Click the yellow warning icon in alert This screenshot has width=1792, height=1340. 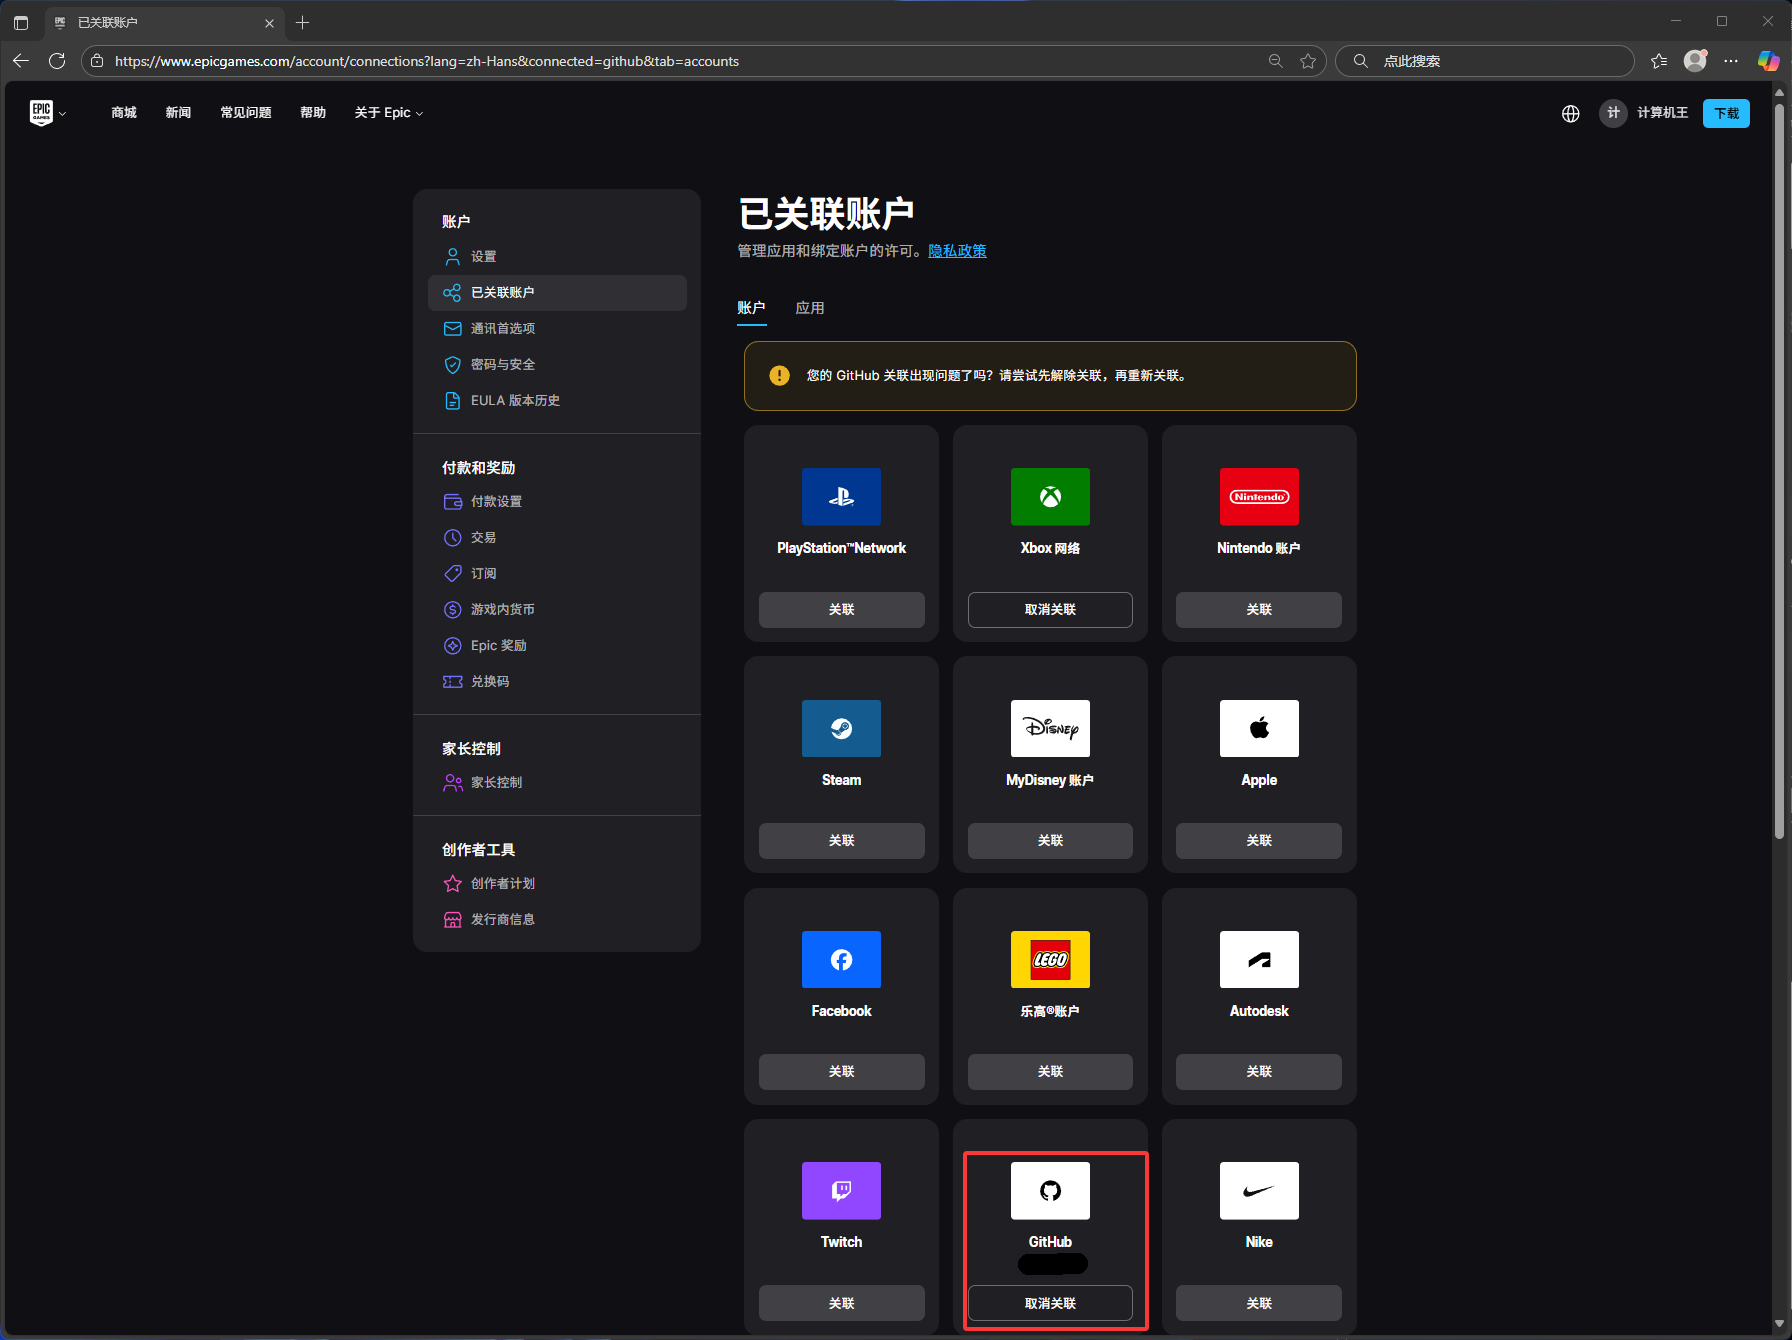pyautogui.click(x=779, y=376)
